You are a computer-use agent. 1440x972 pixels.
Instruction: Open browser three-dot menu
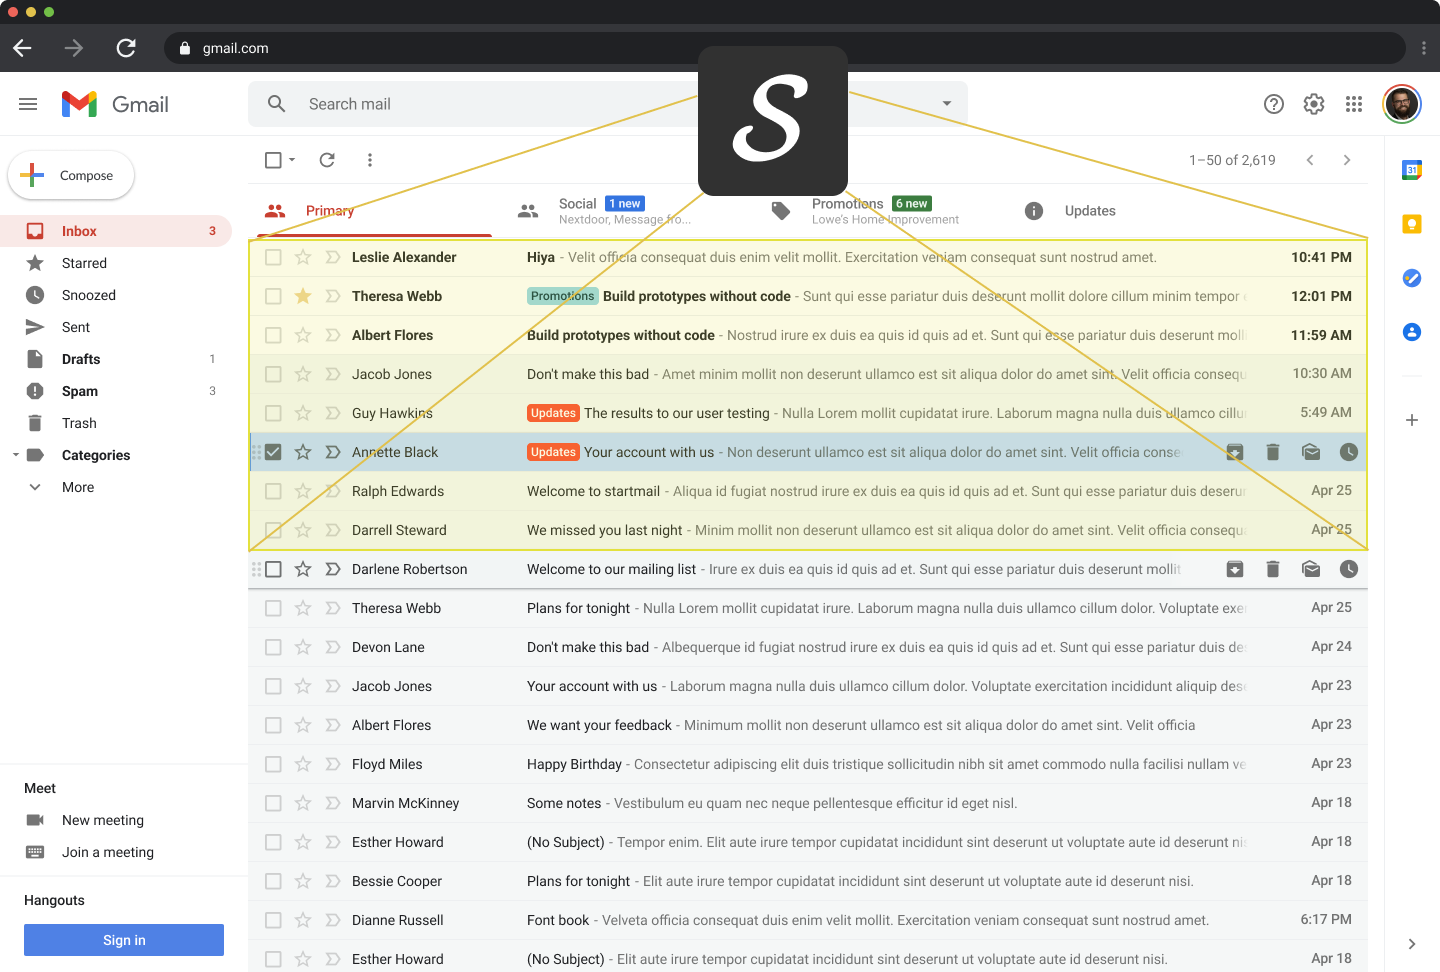(x=1424, y=48)
